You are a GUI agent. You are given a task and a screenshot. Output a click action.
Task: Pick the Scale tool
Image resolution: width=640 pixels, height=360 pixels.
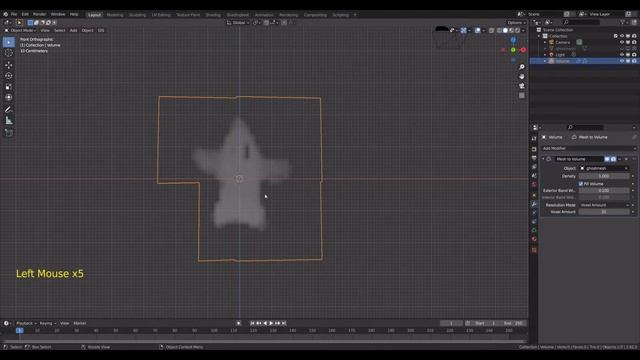[x=9, y=87]
